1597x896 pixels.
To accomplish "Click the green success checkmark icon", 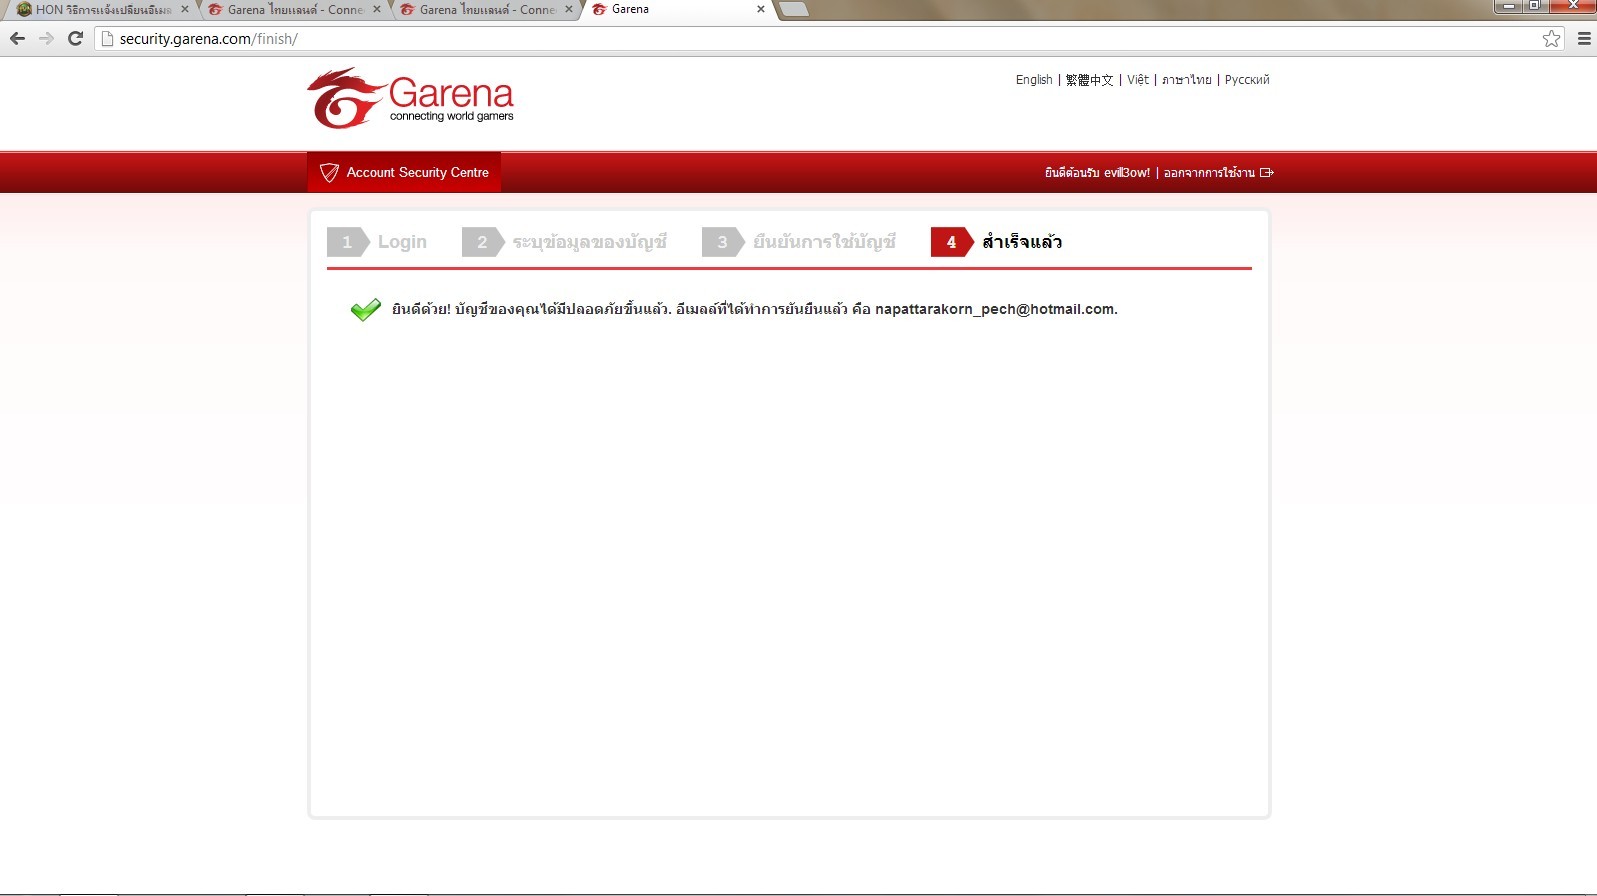I will point(366,309).
